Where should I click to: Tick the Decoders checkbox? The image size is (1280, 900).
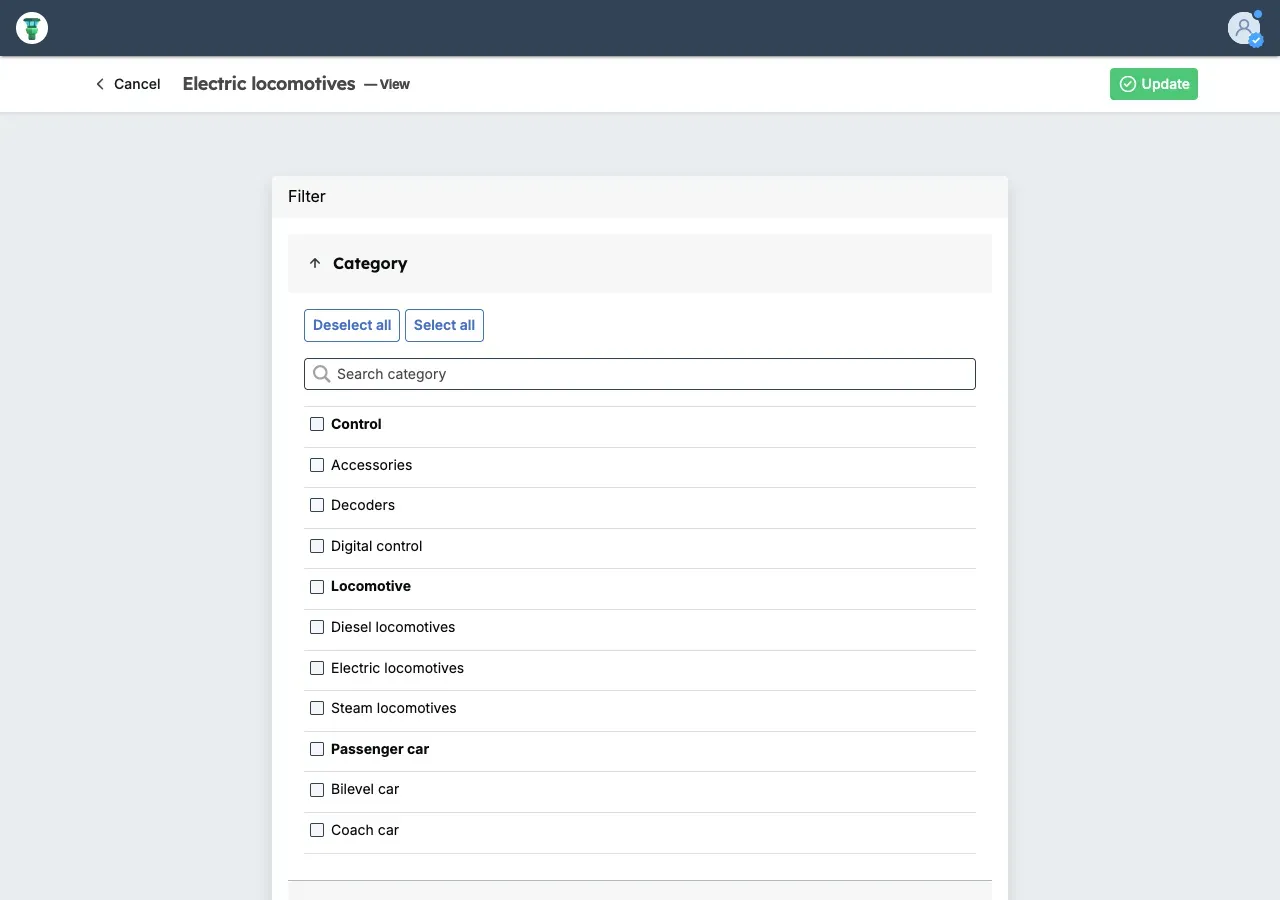[x=317, y=505]
